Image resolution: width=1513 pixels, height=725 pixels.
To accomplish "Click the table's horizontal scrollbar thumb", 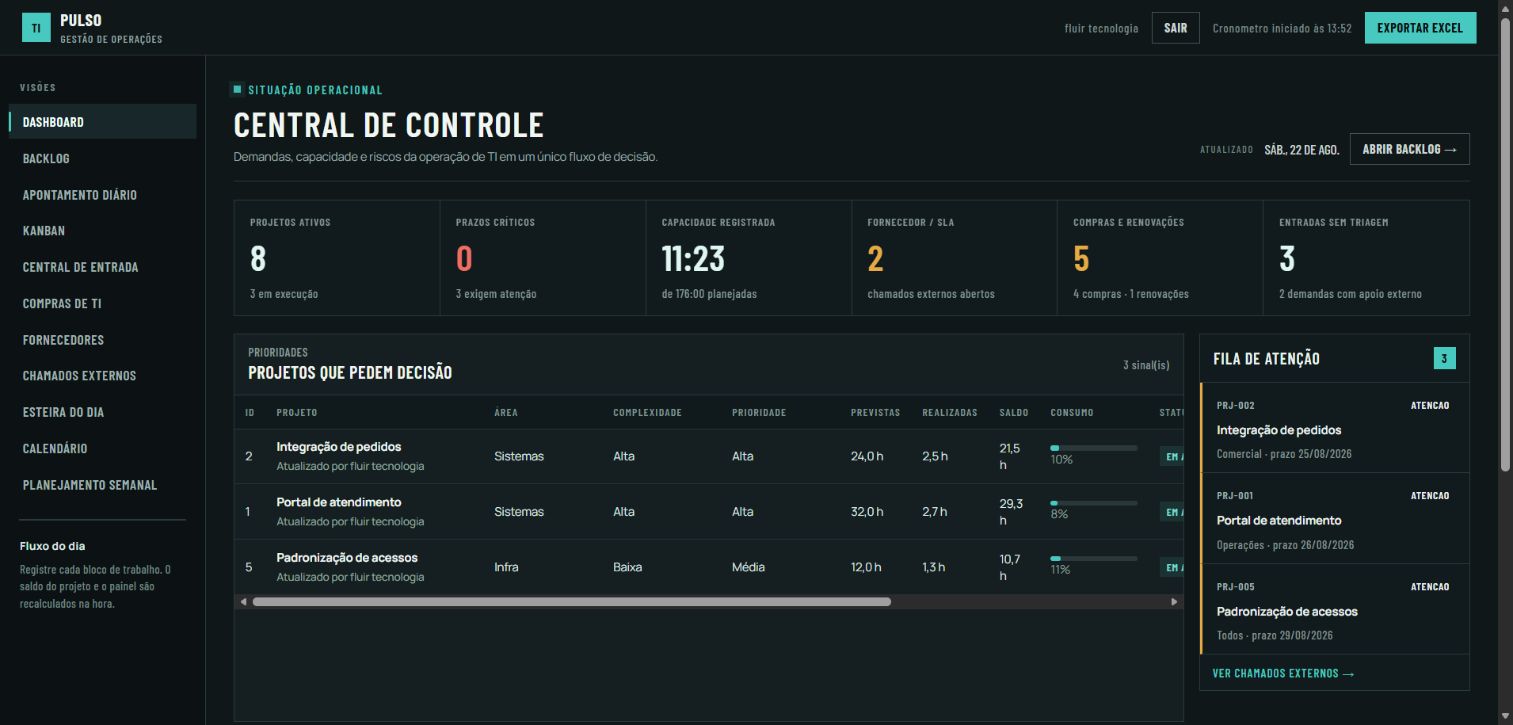I will coord(571,602).
